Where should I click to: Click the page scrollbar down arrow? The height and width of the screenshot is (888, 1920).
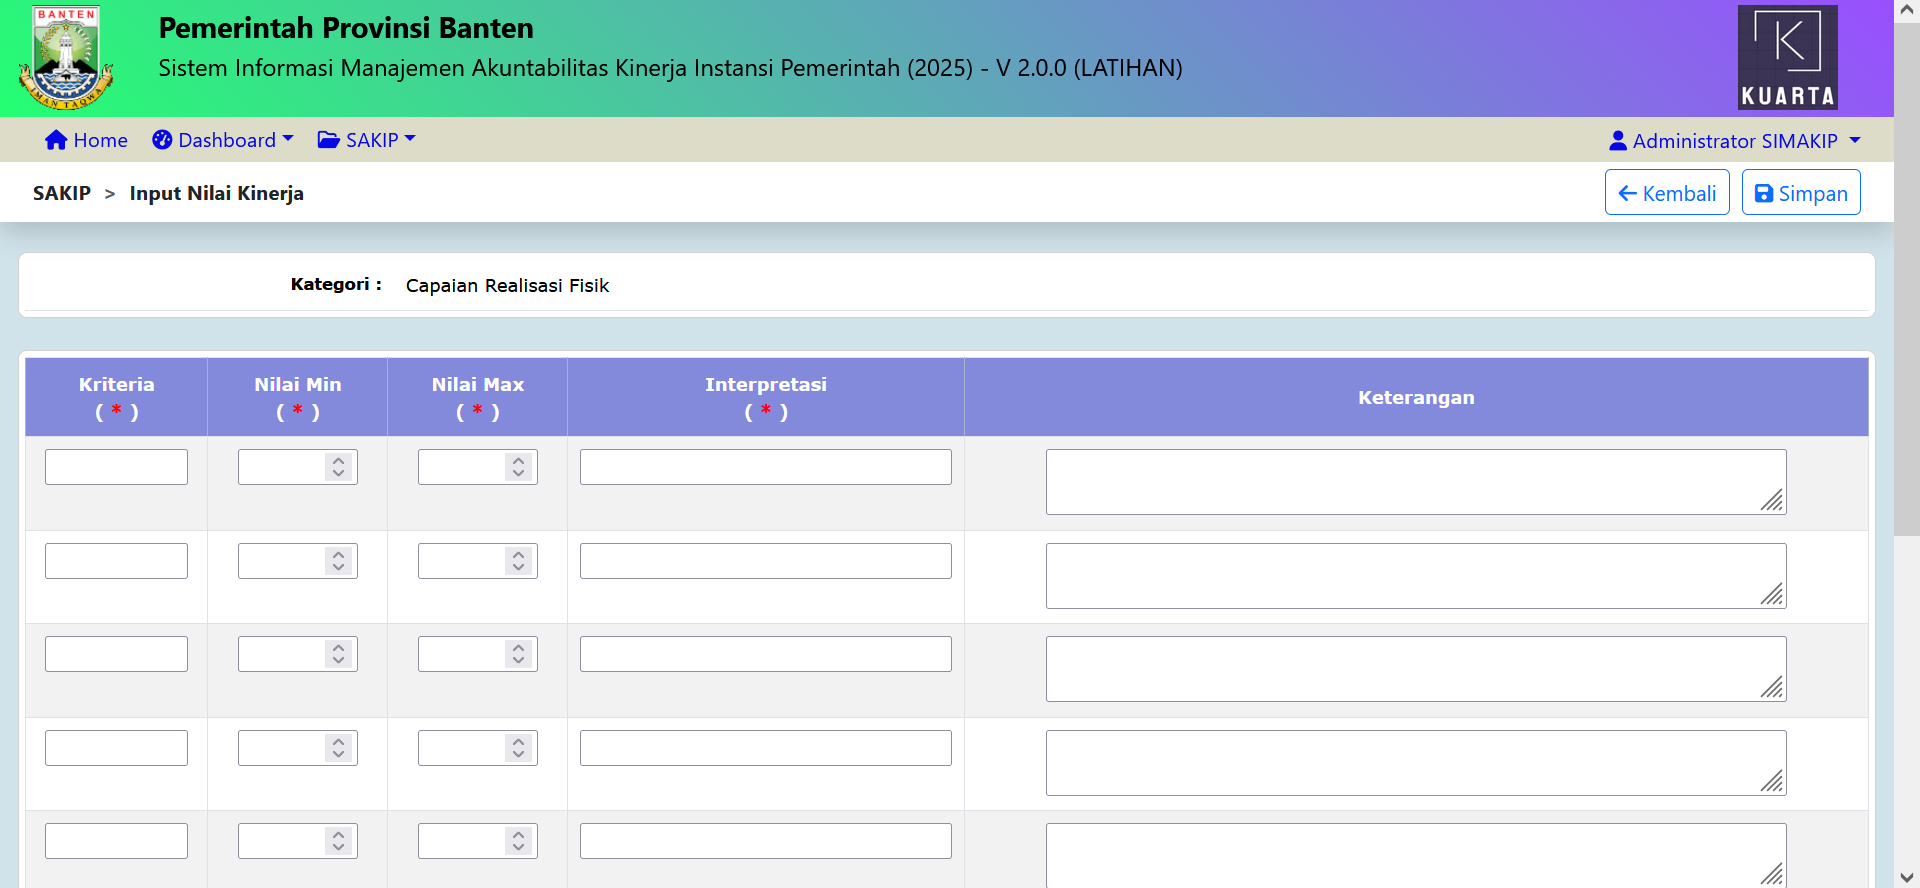point(1907,878)
